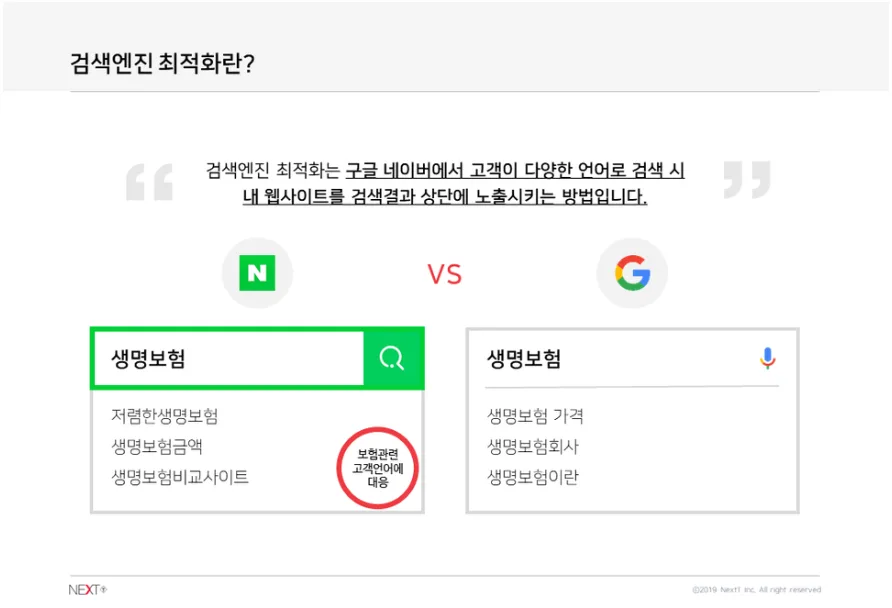
Task: Select the 저렴한생명보험 suggestion
Action: click(x=165, y=416)
